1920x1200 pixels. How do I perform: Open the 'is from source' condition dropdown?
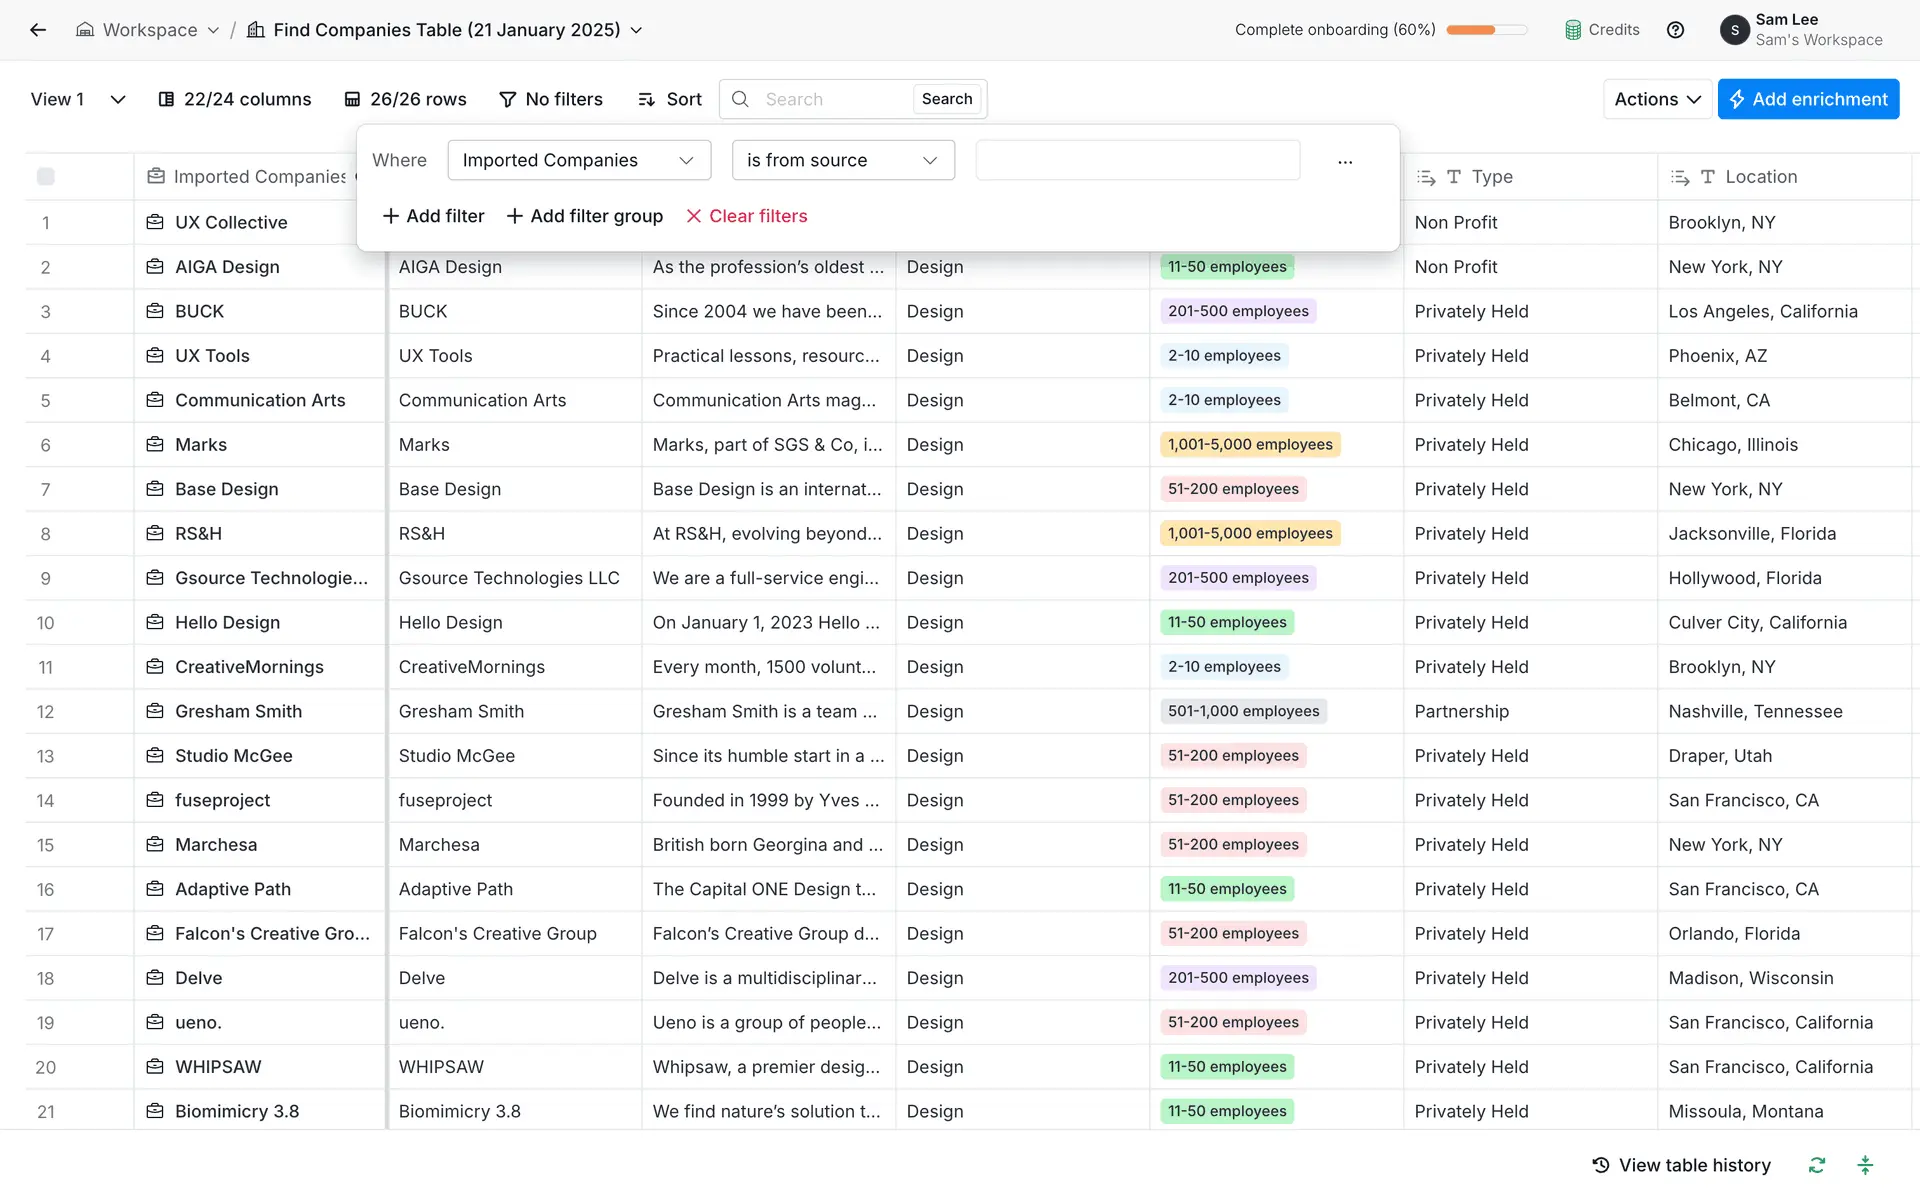(842, 160)
